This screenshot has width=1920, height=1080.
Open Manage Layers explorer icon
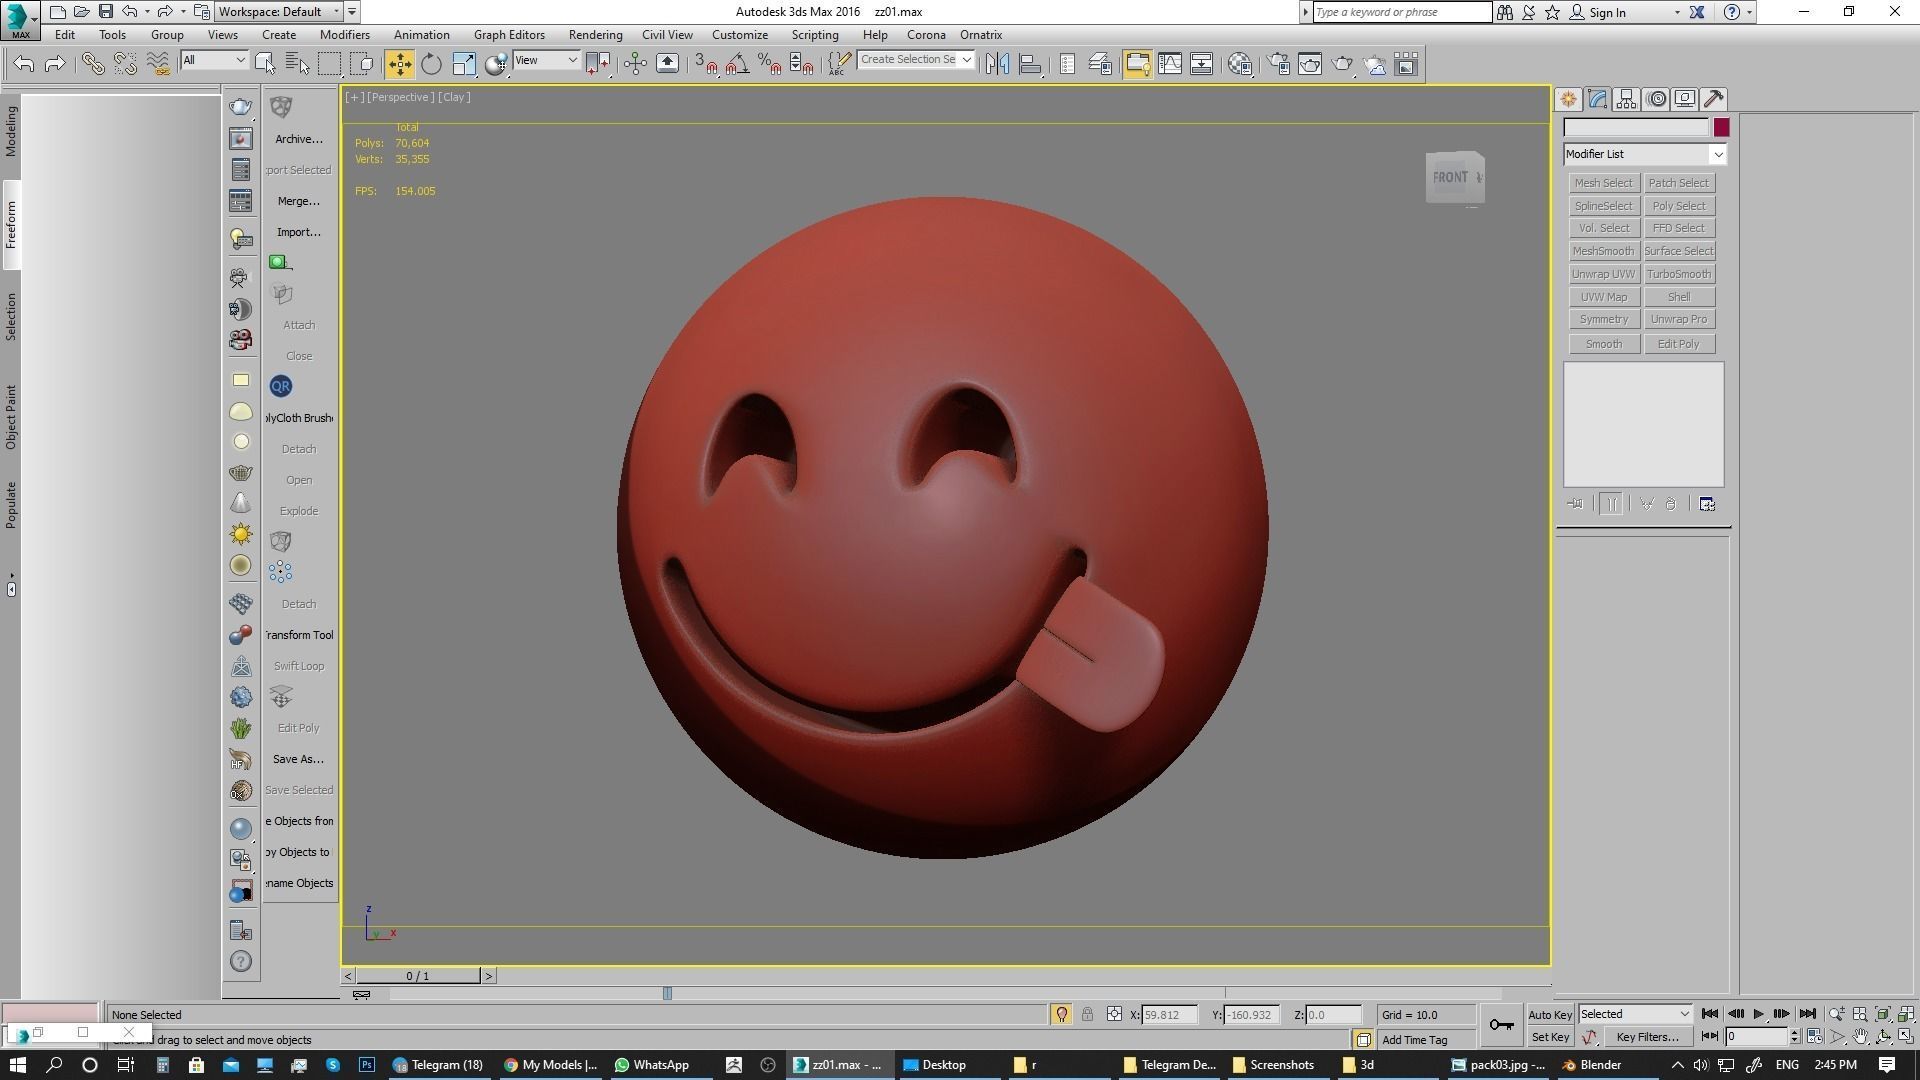pos(1099,64)
